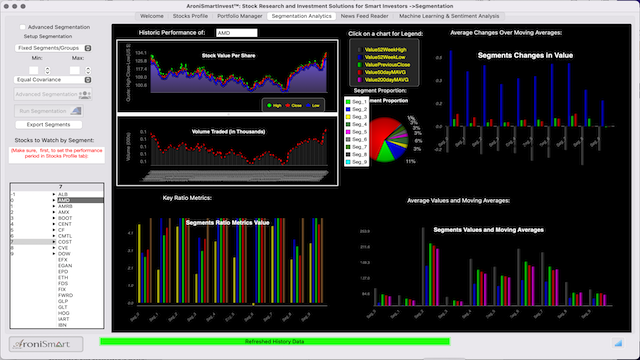The width and height of the screenshot is (640, 360).
Task: Click the Value50dayMAVG legend color box
Action: (360, 72)
